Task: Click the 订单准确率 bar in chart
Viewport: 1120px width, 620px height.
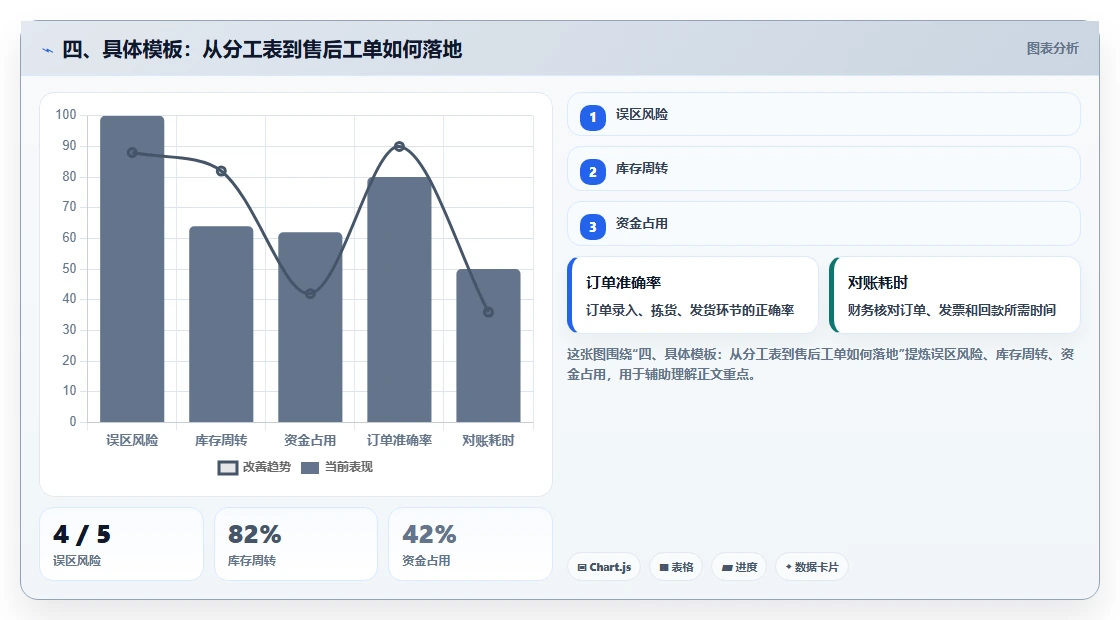Action: [x=399, y=299]
